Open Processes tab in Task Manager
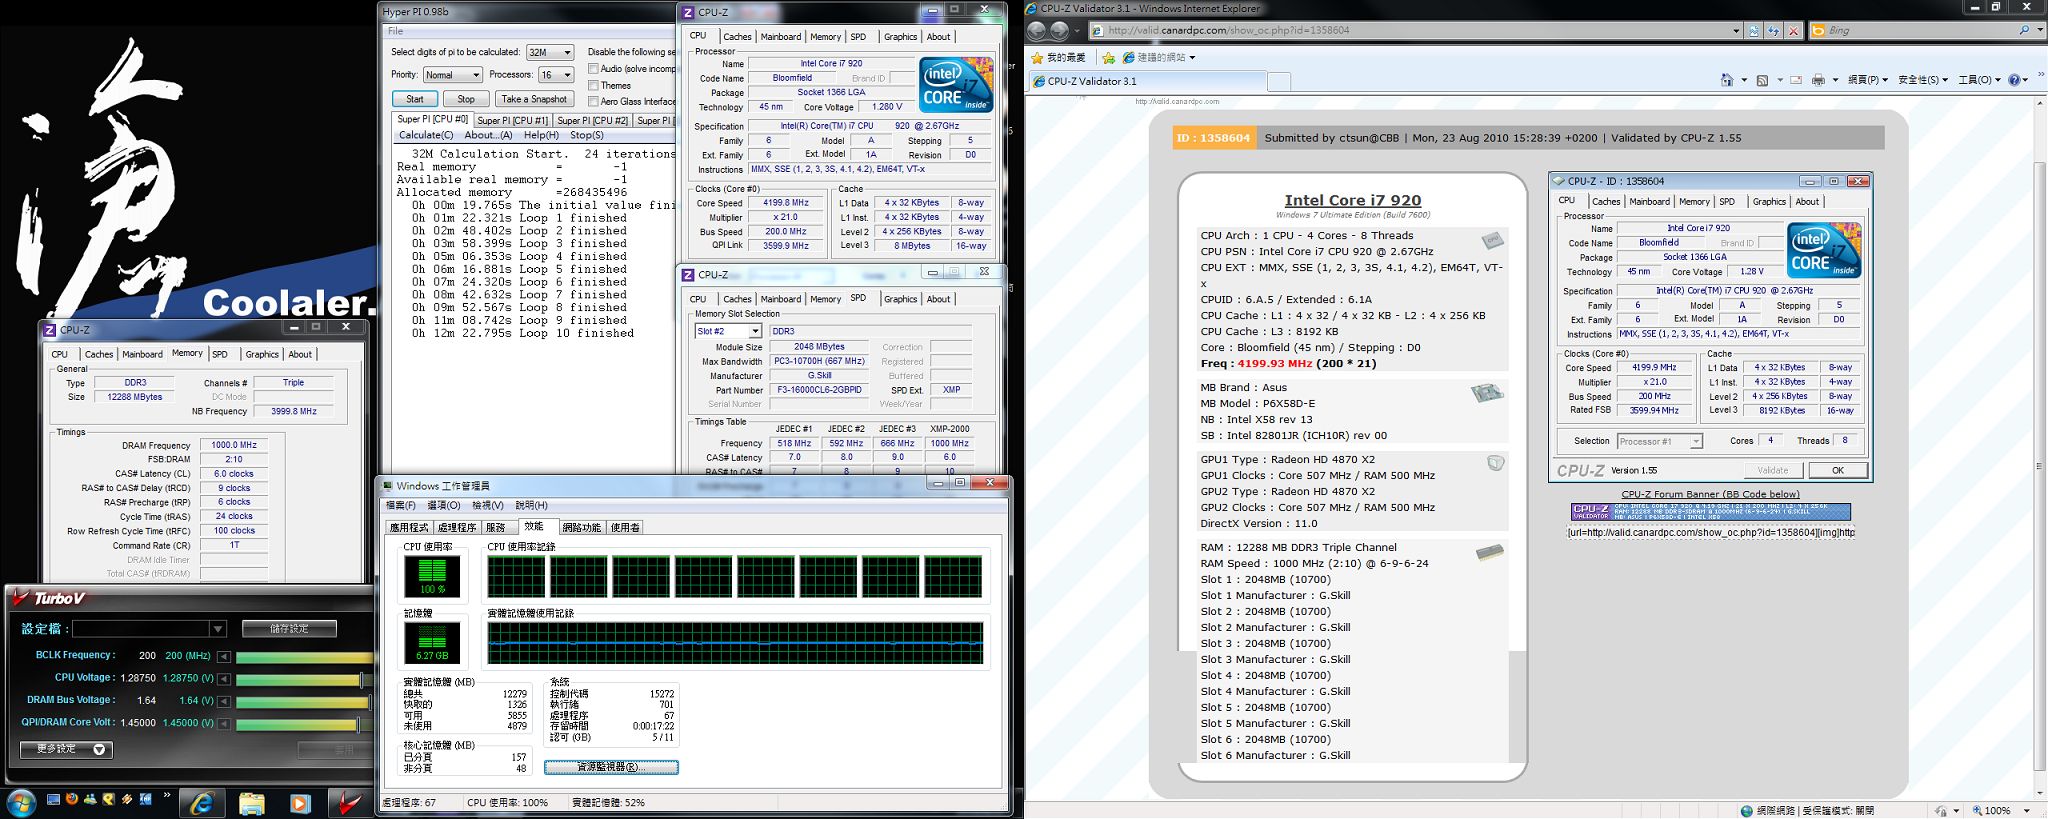This screenshot has height=819, width=2048. [x=456, y=527]
